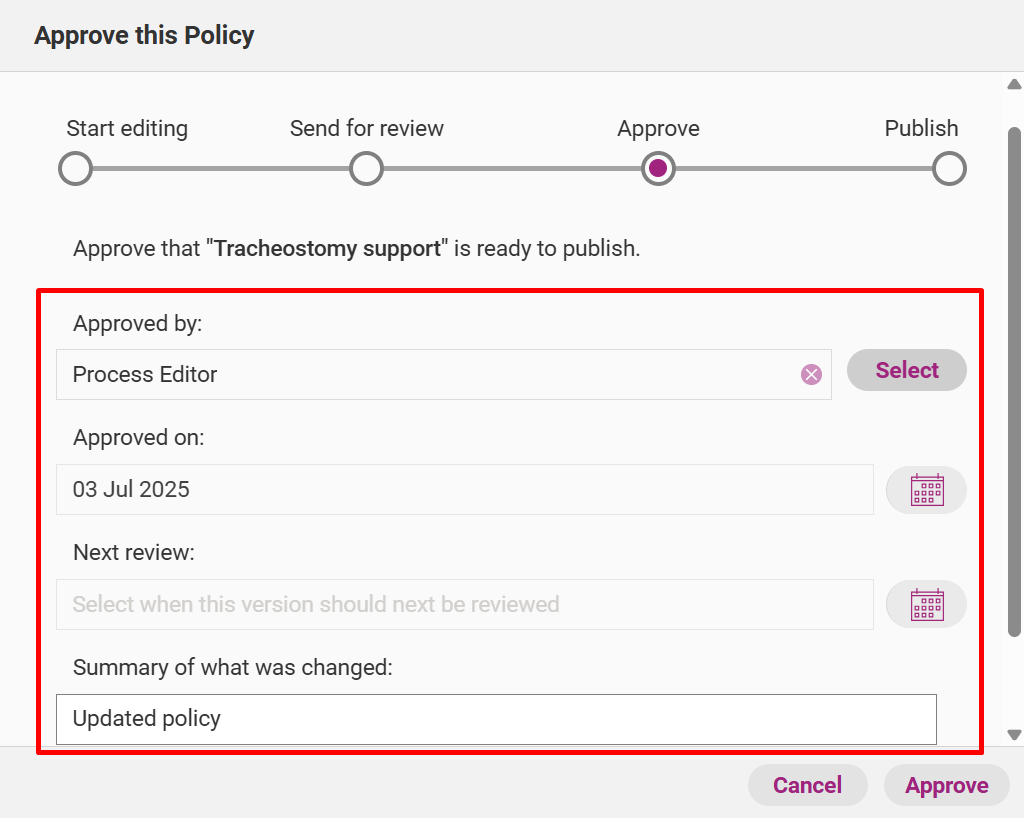Click the Summary of changes text box
The width and height of the screenshot is (1024, 818).
(x=496, y=719)
